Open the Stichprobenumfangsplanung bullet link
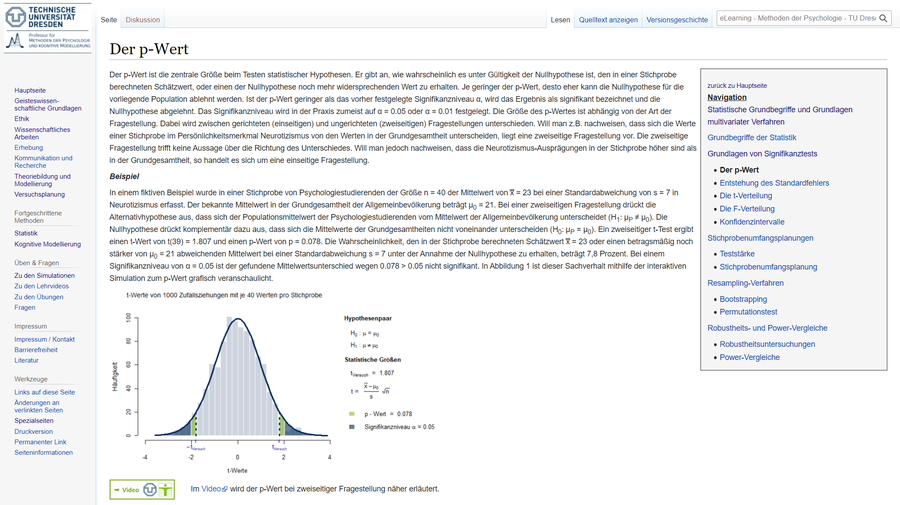This screenshot has width=900, height=505. point(768,267)
